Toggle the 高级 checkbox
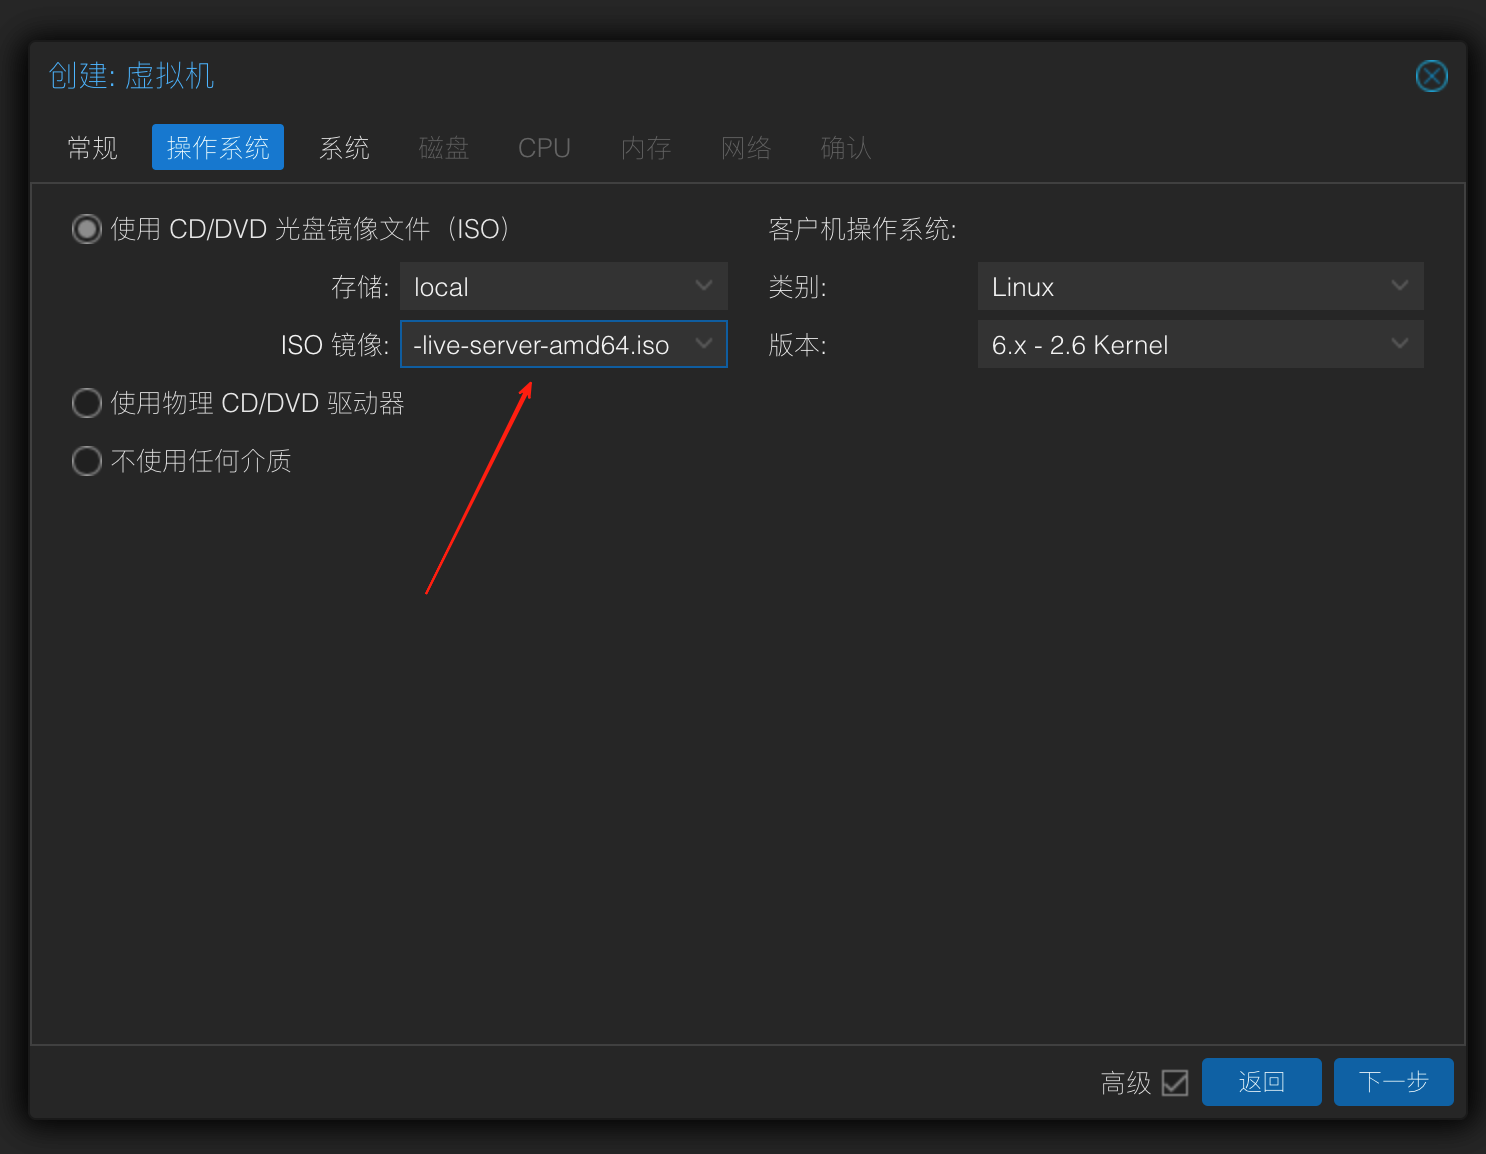This screenshot has height=1154, width=1486. (x=1175, y=1083)
